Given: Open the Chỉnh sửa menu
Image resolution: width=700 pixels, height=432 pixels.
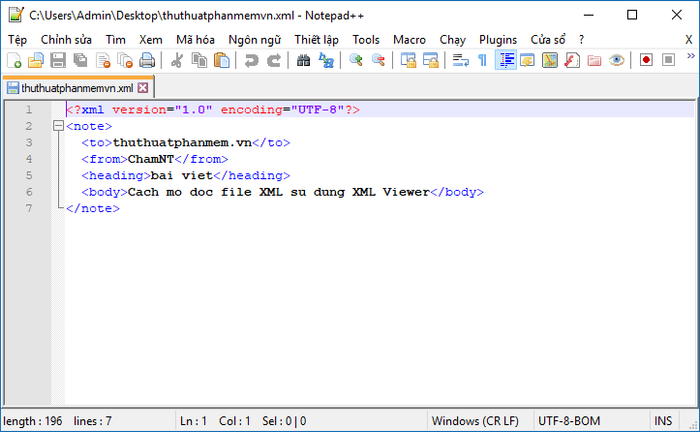Looking at the screenshot, I should coord(66,40).
